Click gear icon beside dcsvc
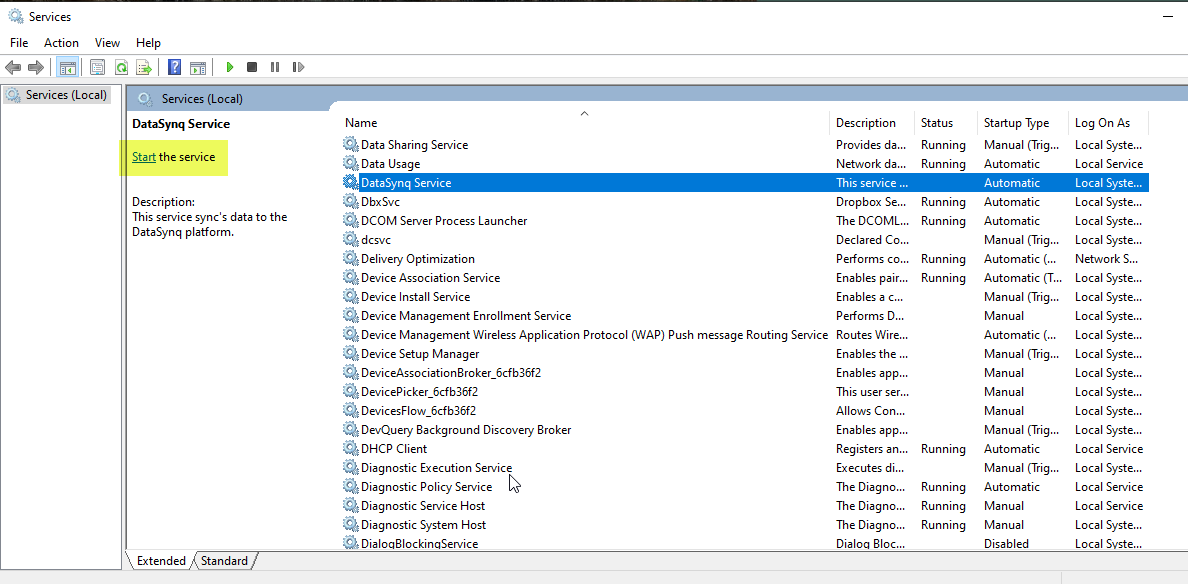The image size is (1188, 584). 350,239
